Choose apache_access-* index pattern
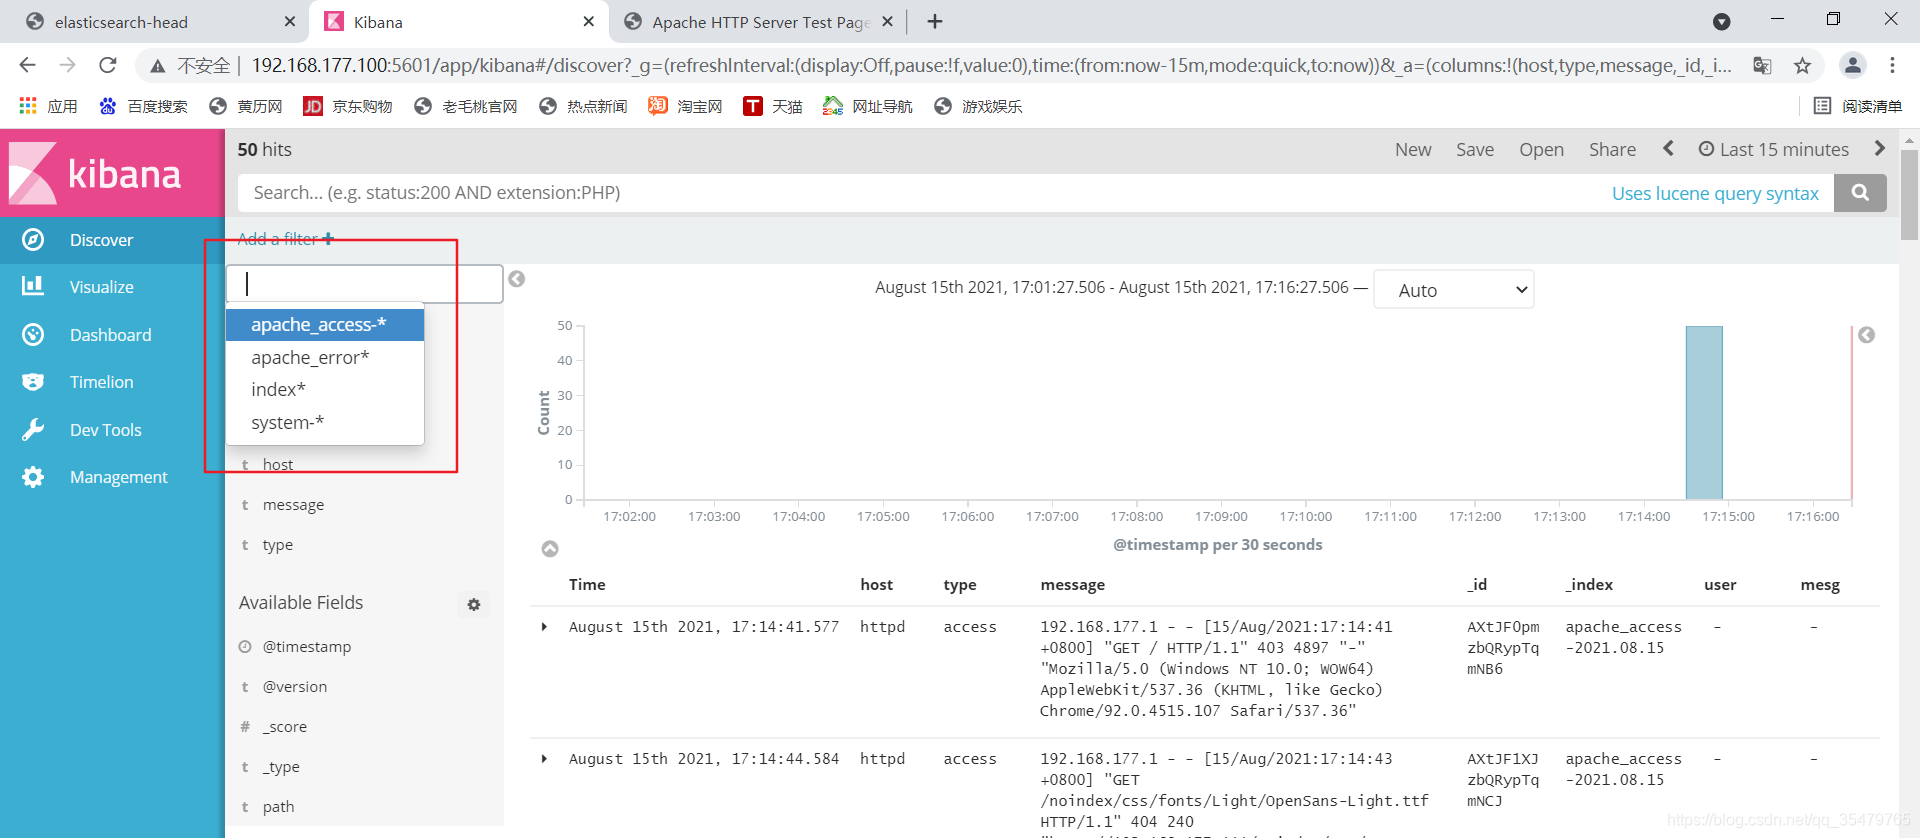 [325, 324]
